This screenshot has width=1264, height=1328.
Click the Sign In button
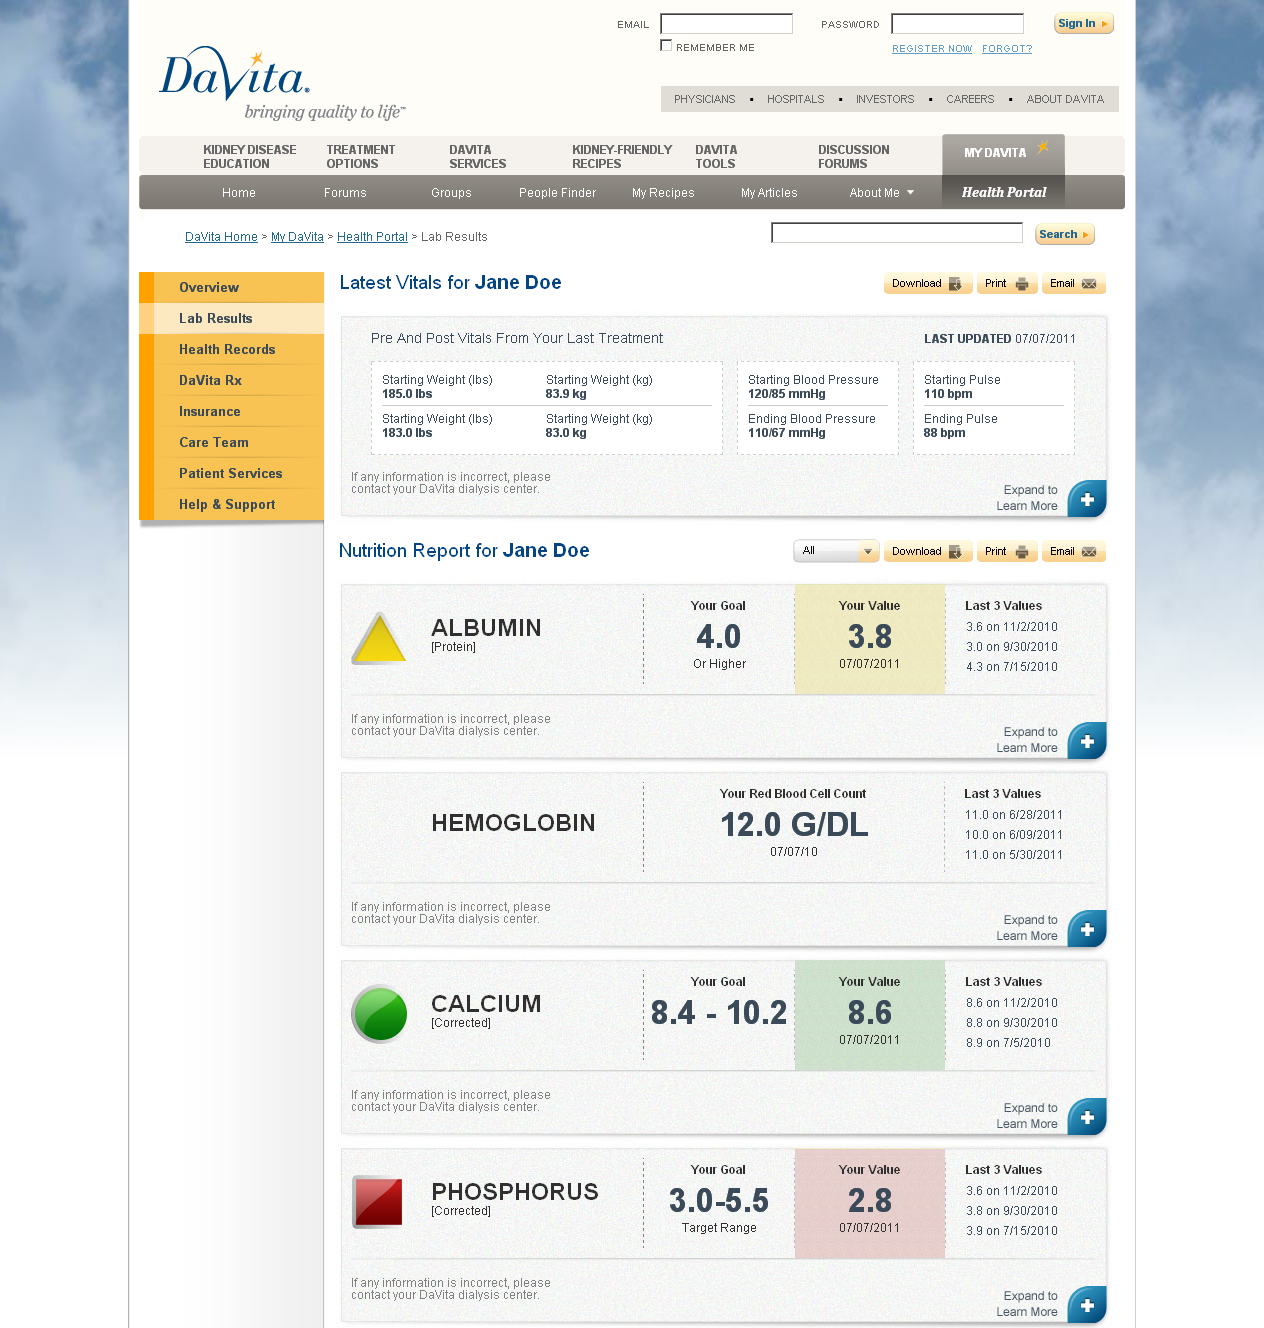tap(1083, 24)
